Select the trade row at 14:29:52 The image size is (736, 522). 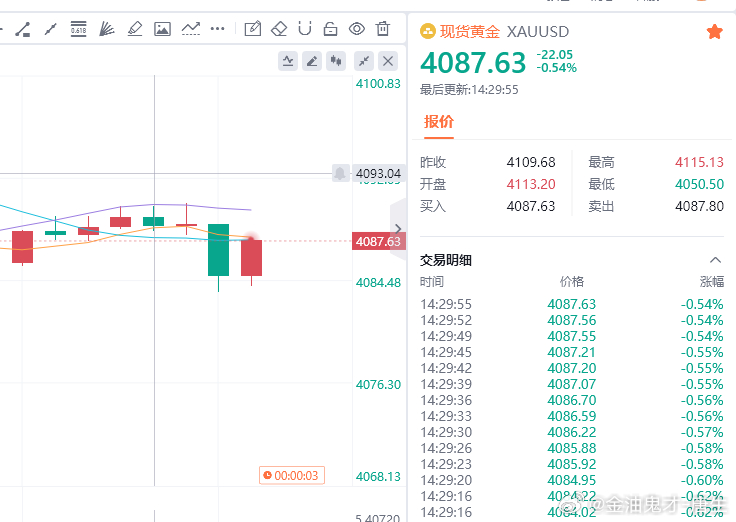(572, 320)
